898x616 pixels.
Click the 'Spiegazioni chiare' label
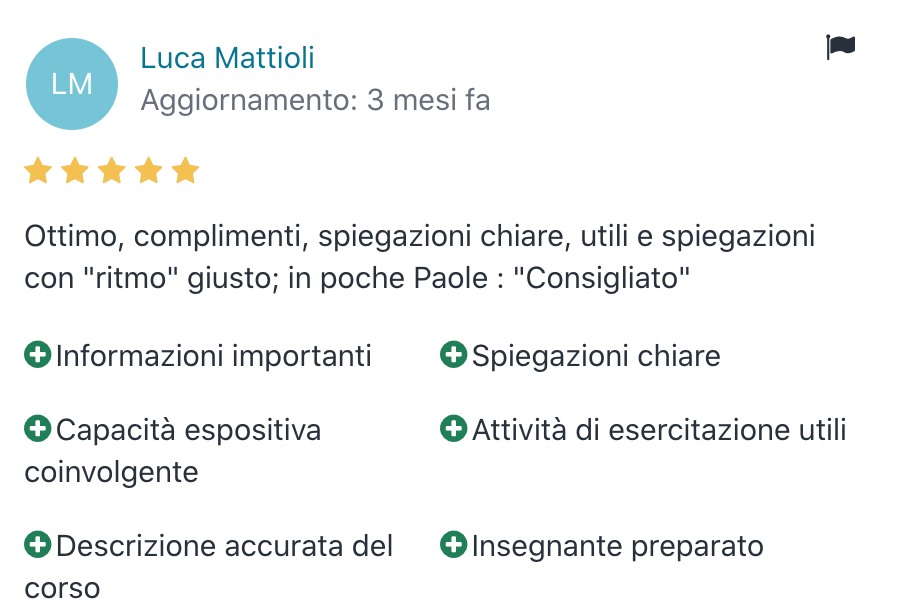click(x=596, y=356)
